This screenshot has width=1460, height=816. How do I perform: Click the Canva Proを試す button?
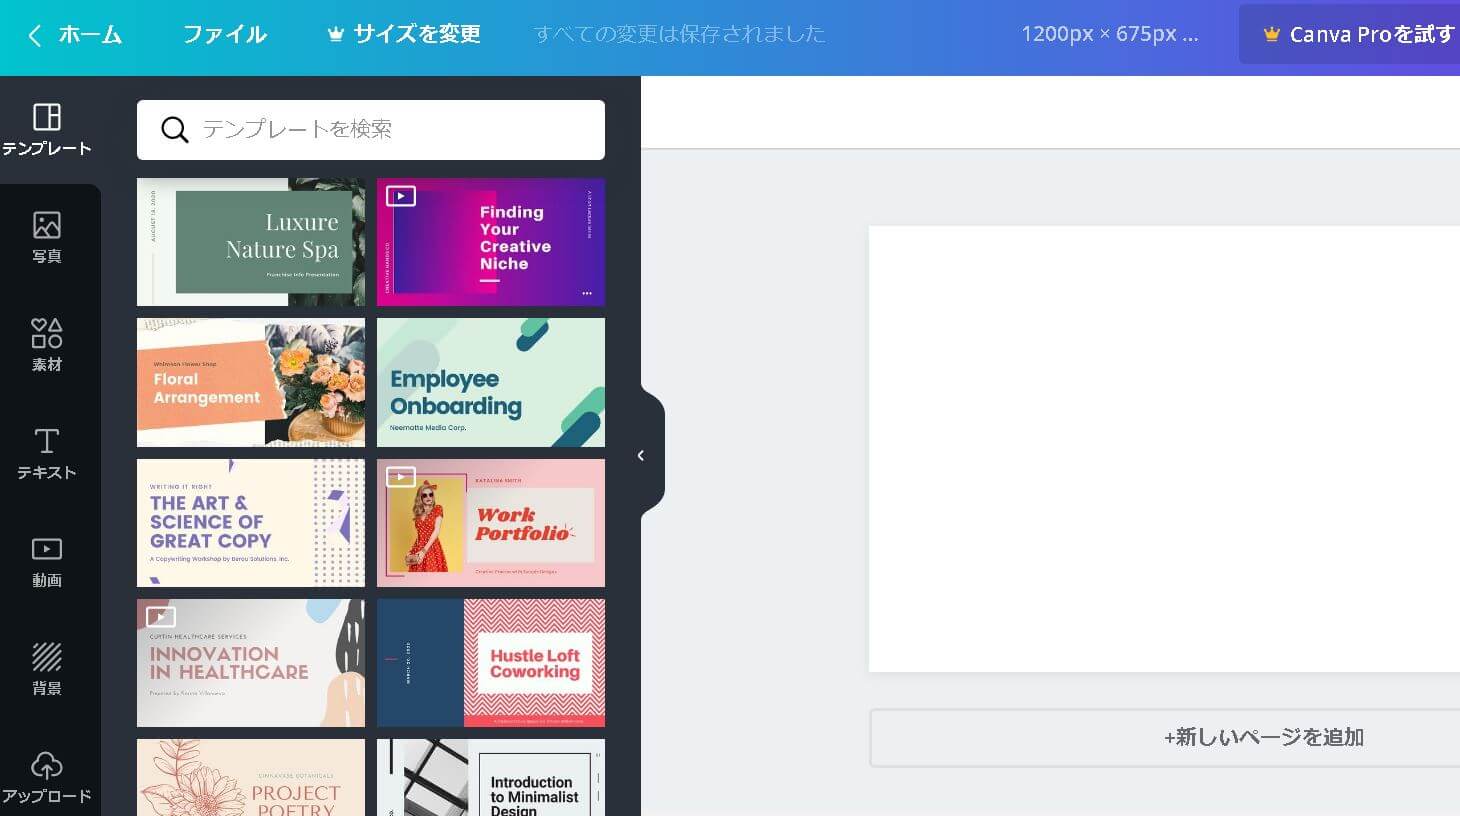point(1350,34)
